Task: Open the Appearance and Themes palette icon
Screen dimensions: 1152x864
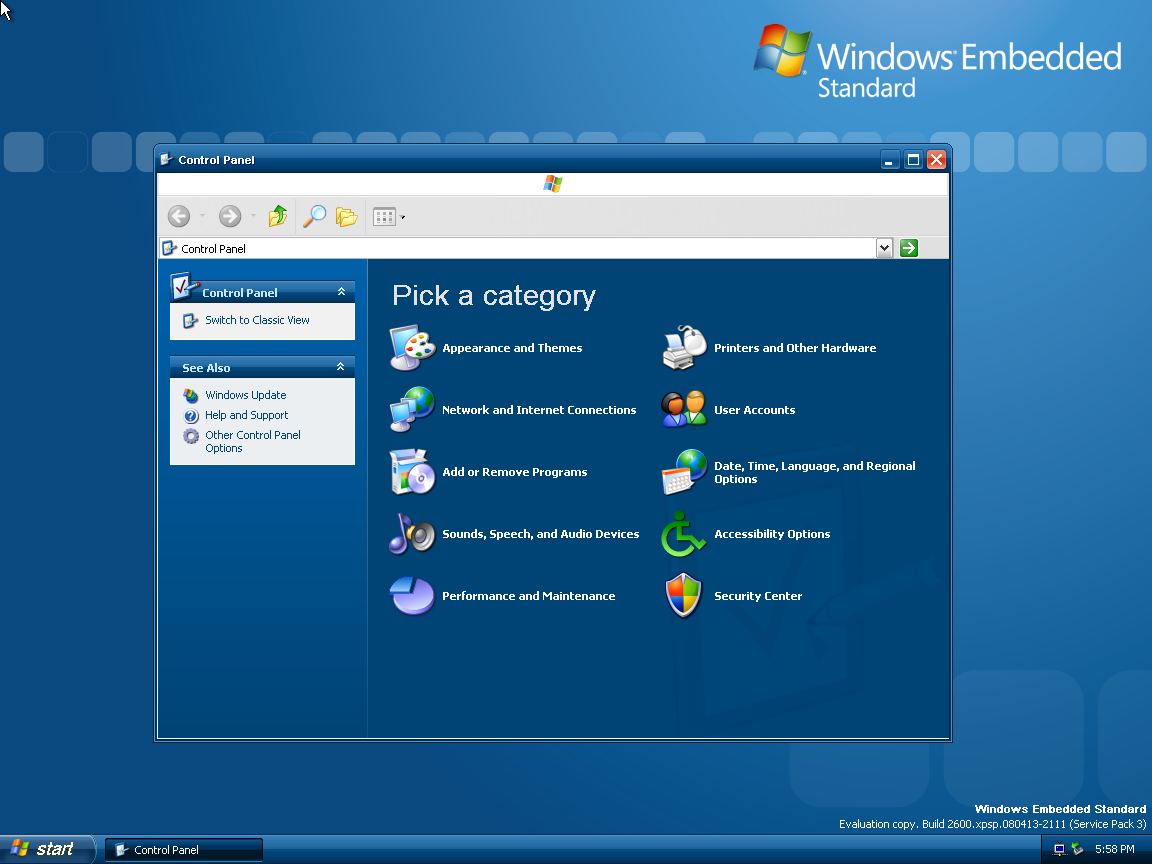Action: click(412, 348)
